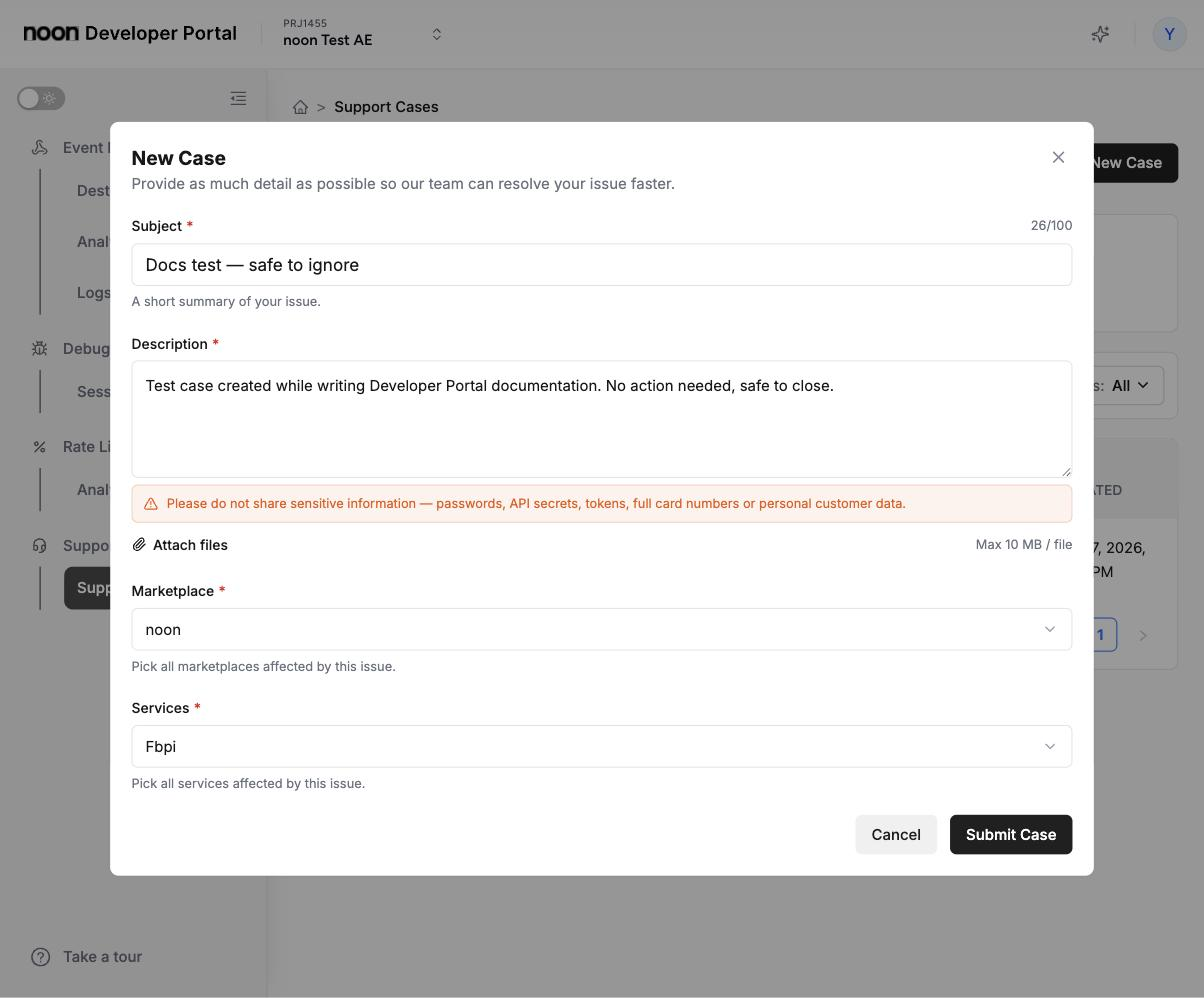This screenshot has height=998, width=1204.
Task: Click 'Pick all marketplaces affected' helper text
Action: (264, 666)
